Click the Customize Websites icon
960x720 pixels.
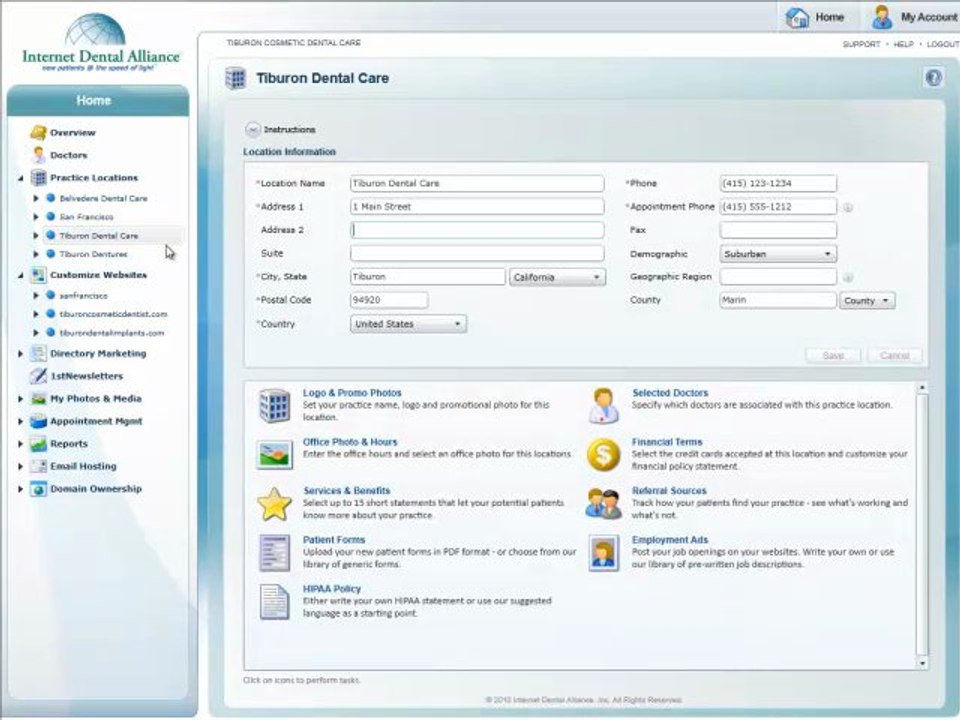(39, 275)
